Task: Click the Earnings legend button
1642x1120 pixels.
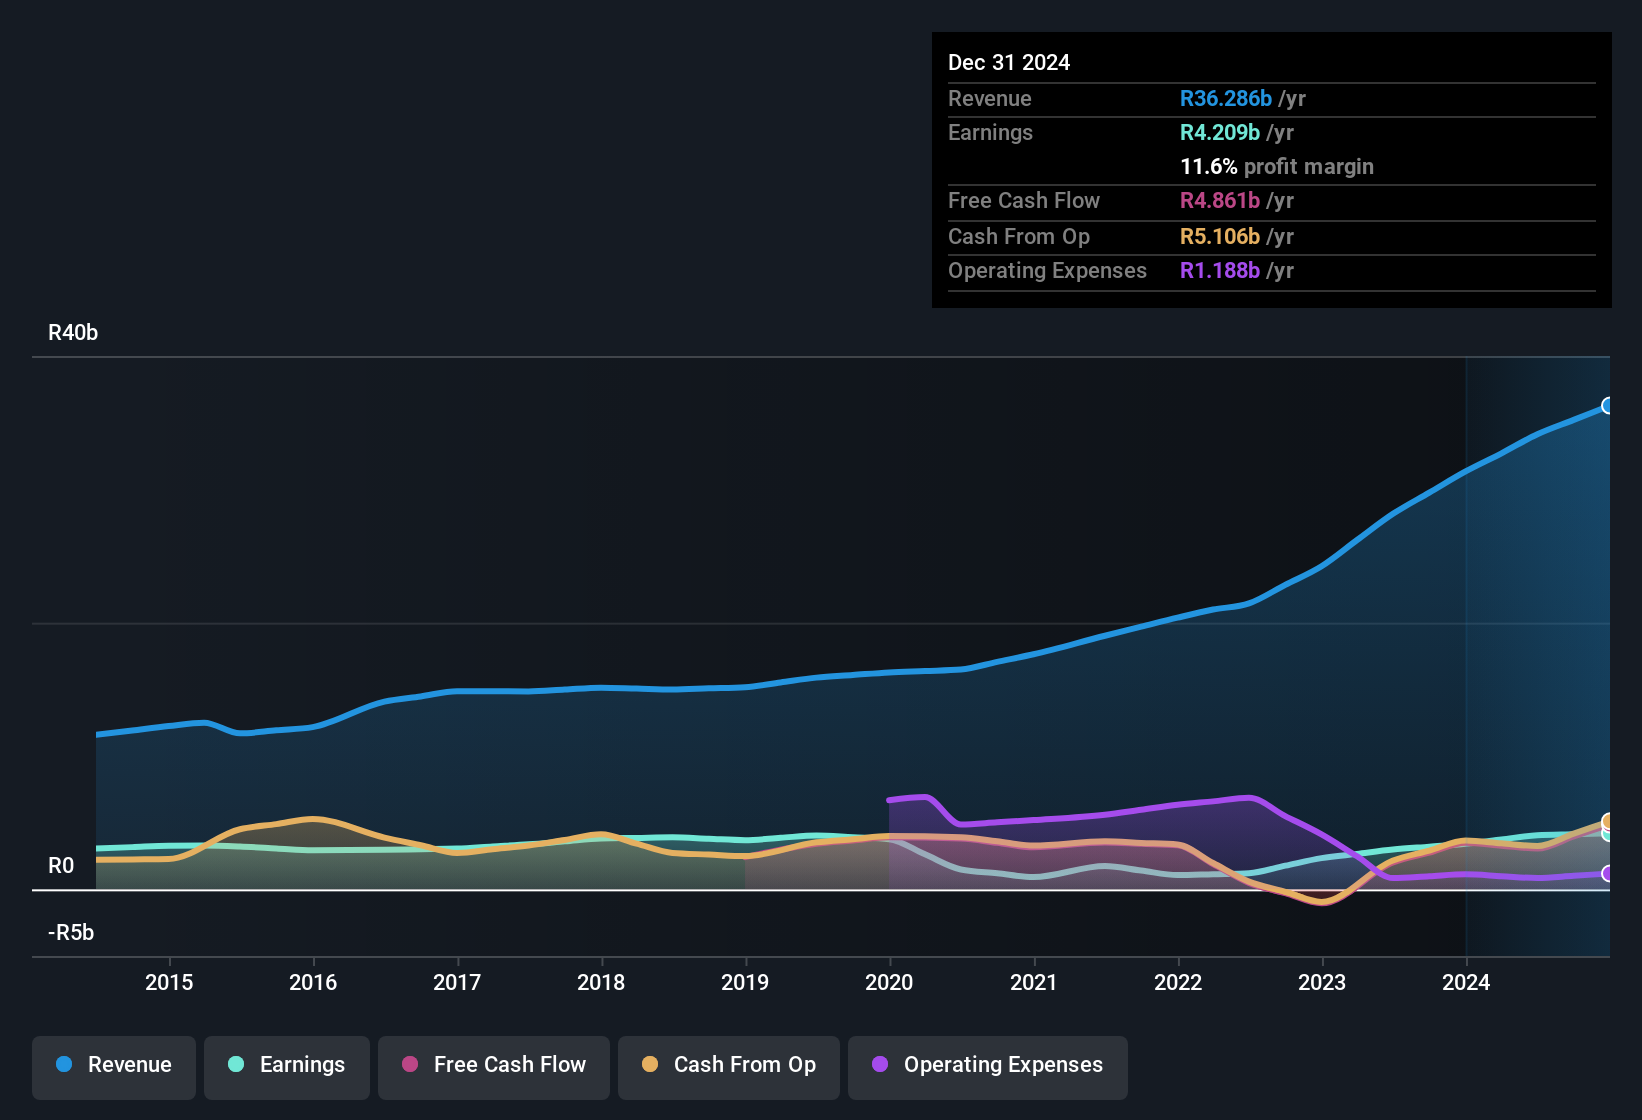Action: coord(286,1065)
